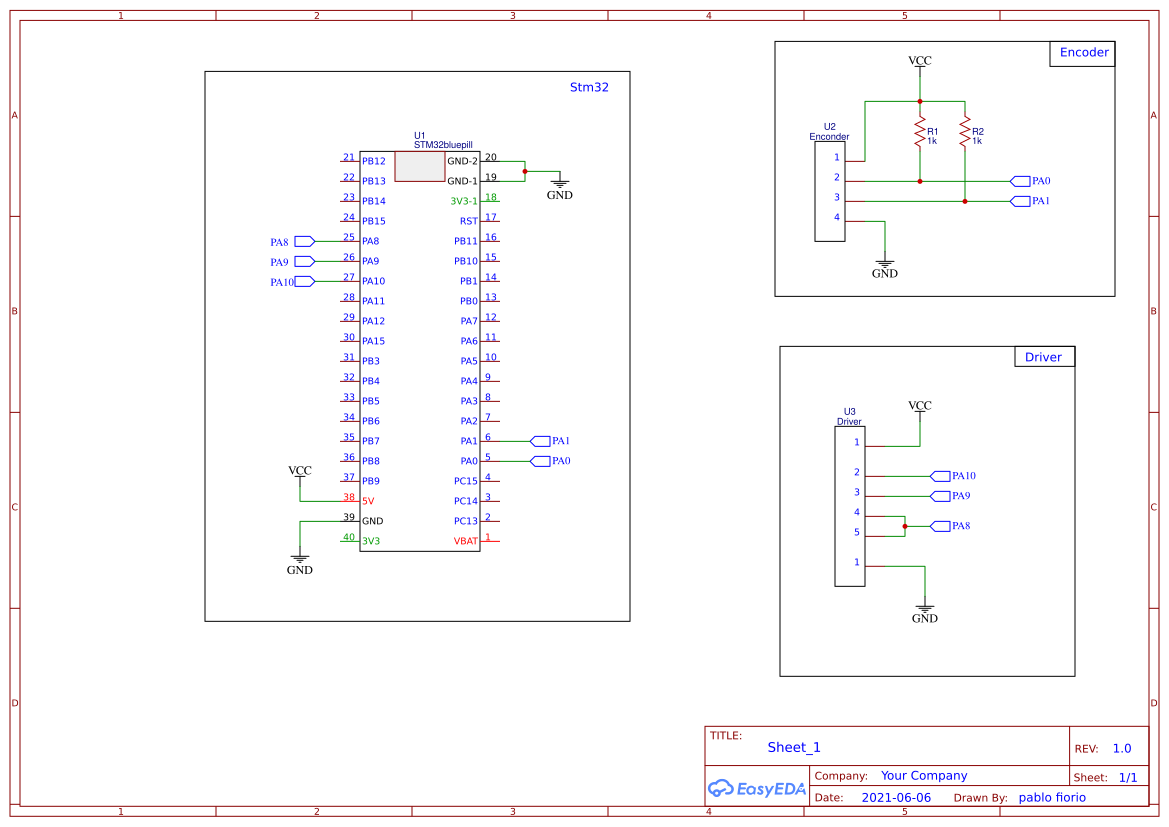Click the Sheet_1 title text
Viewport: 1169px width, 827px height.
tap(794, 747)
